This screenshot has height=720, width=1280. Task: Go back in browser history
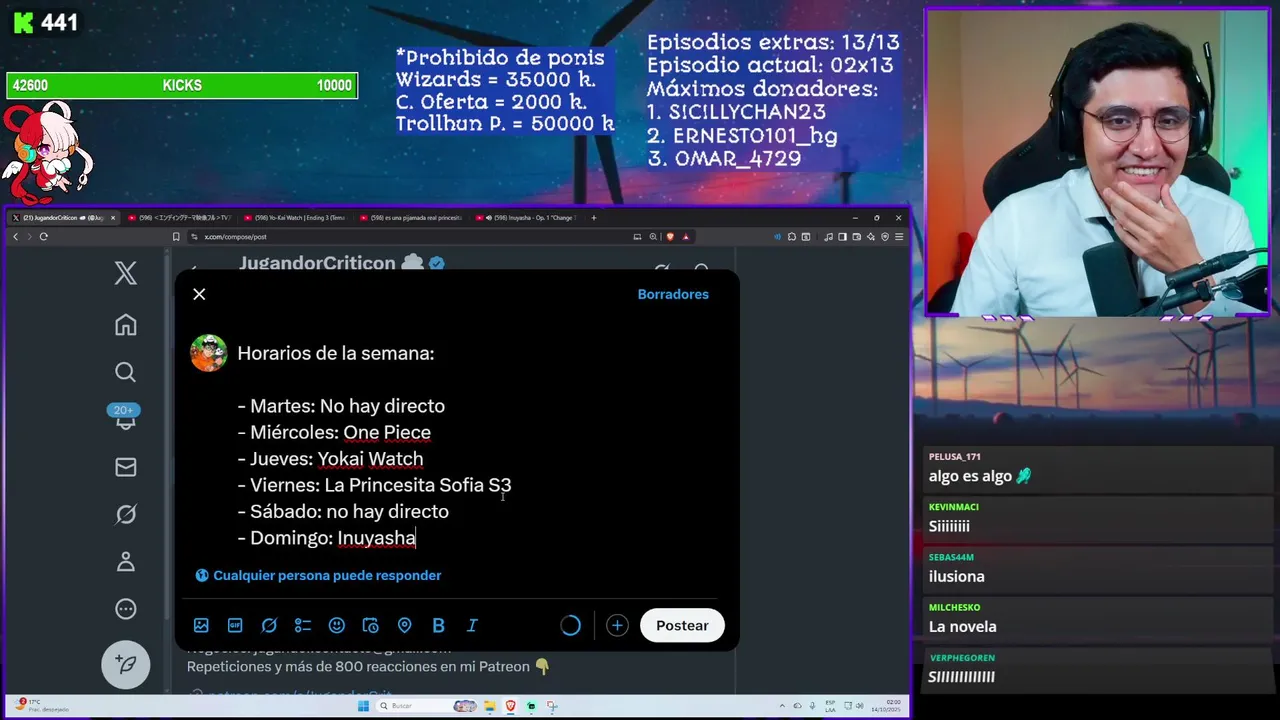pos(15,237)
